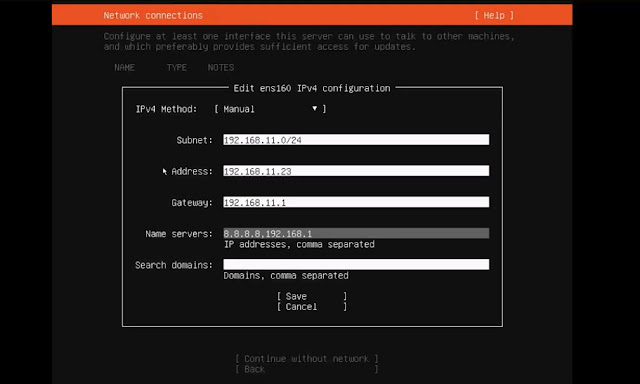Edit the Name servers field
640x384 pixels.
356,233
